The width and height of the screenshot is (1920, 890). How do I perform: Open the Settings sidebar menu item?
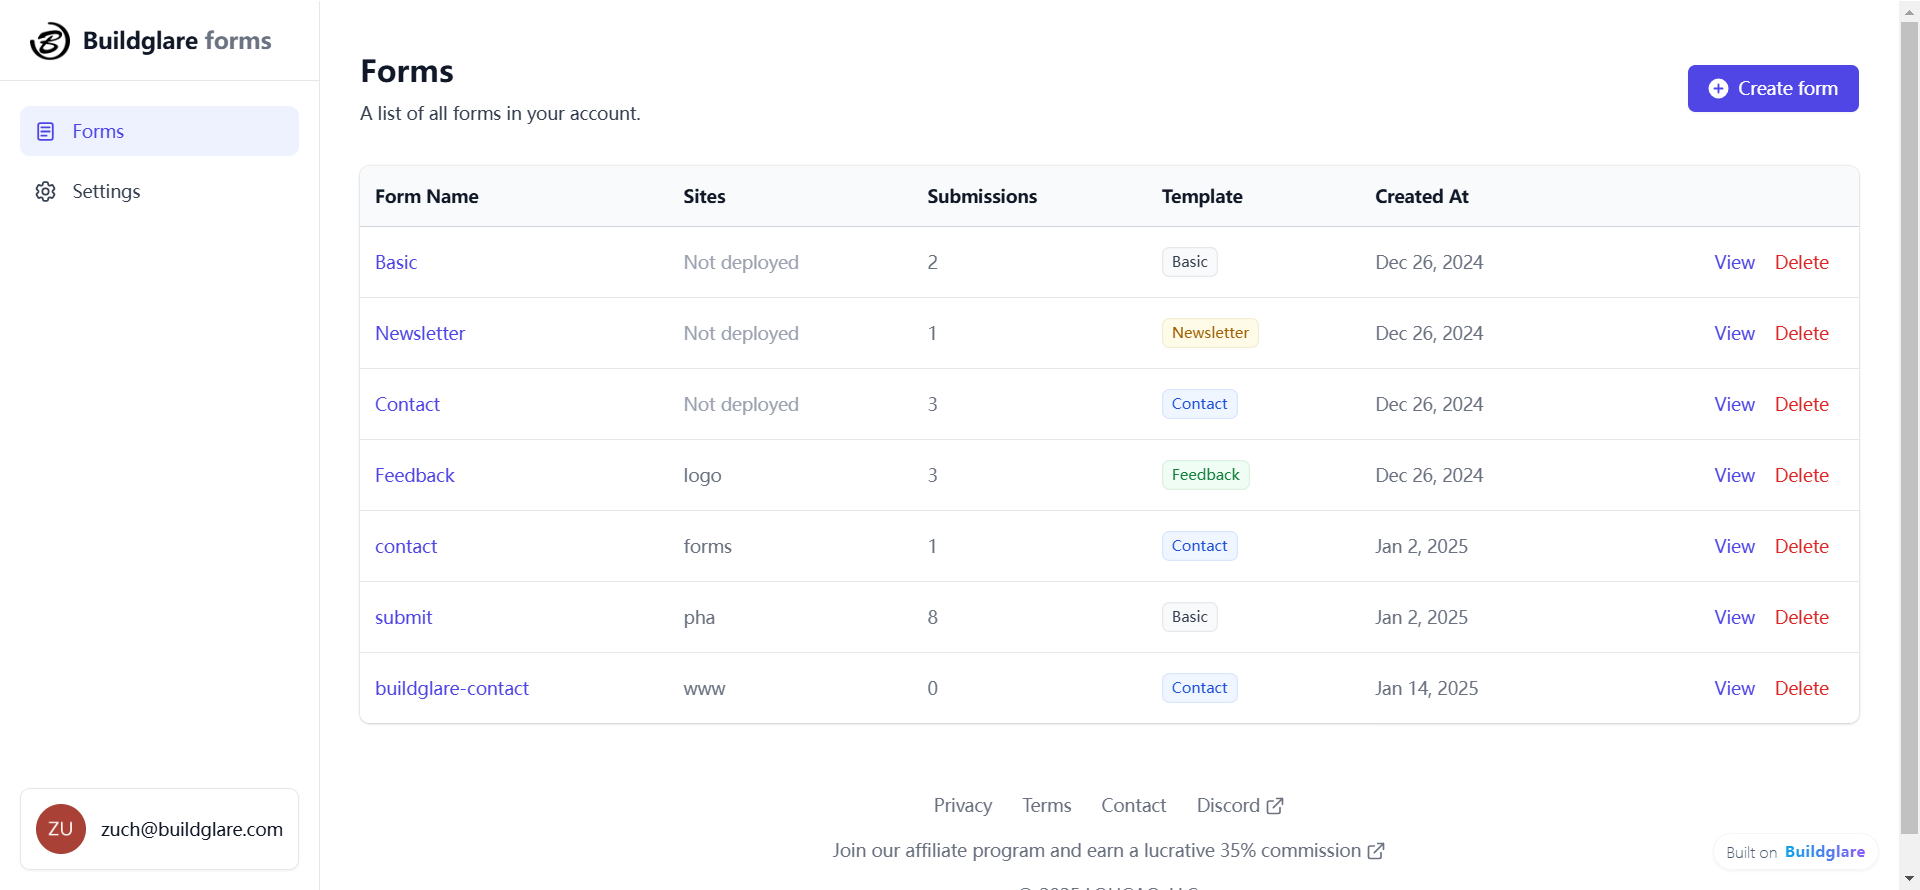click(106, 192)
